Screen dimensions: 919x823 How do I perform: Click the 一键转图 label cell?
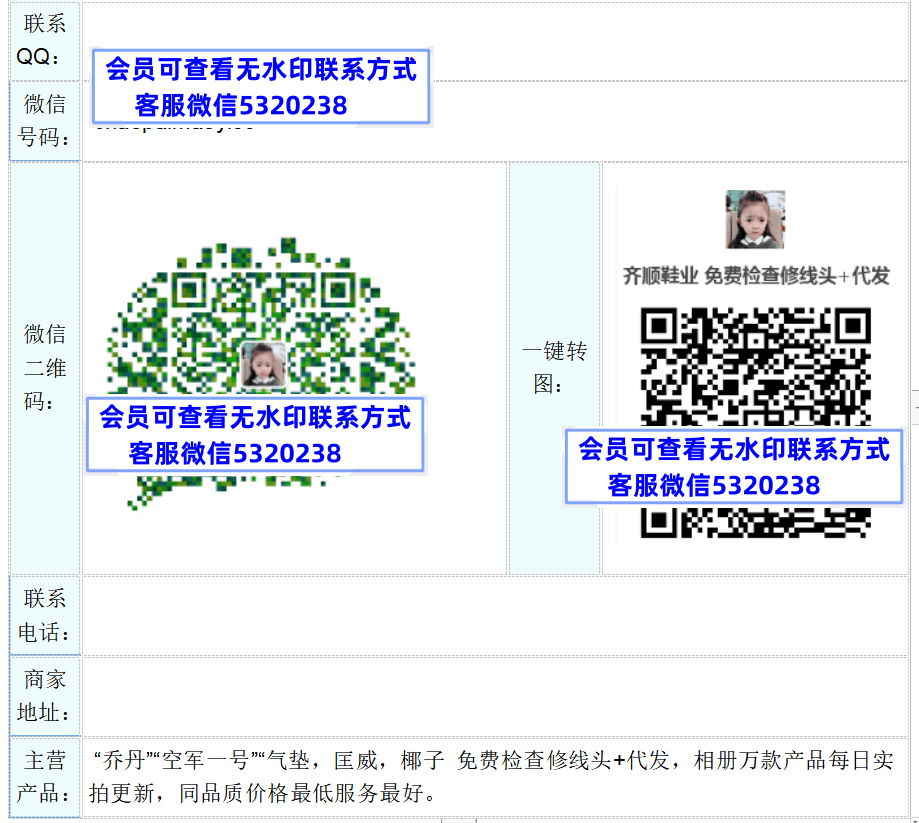coord(554,368)
